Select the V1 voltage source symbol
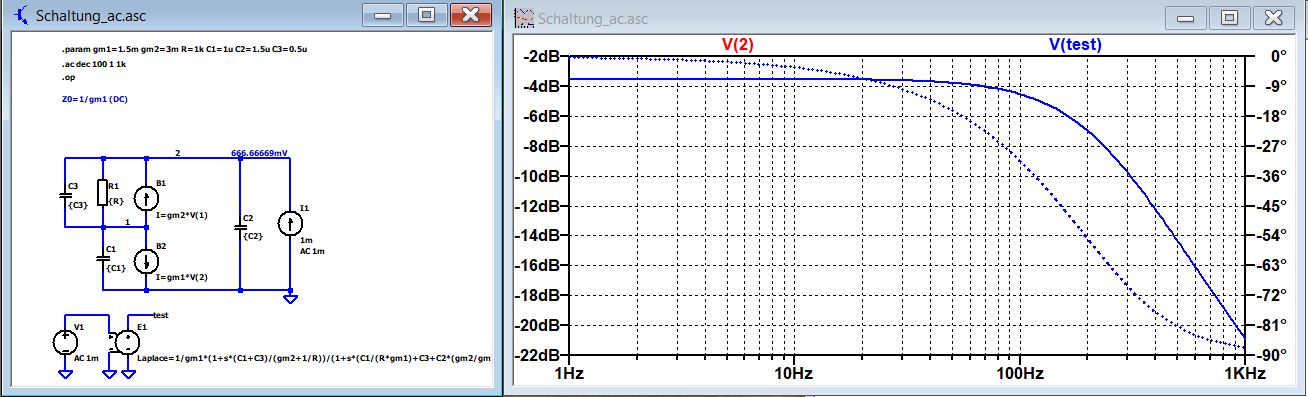 (x=65, y=342)
